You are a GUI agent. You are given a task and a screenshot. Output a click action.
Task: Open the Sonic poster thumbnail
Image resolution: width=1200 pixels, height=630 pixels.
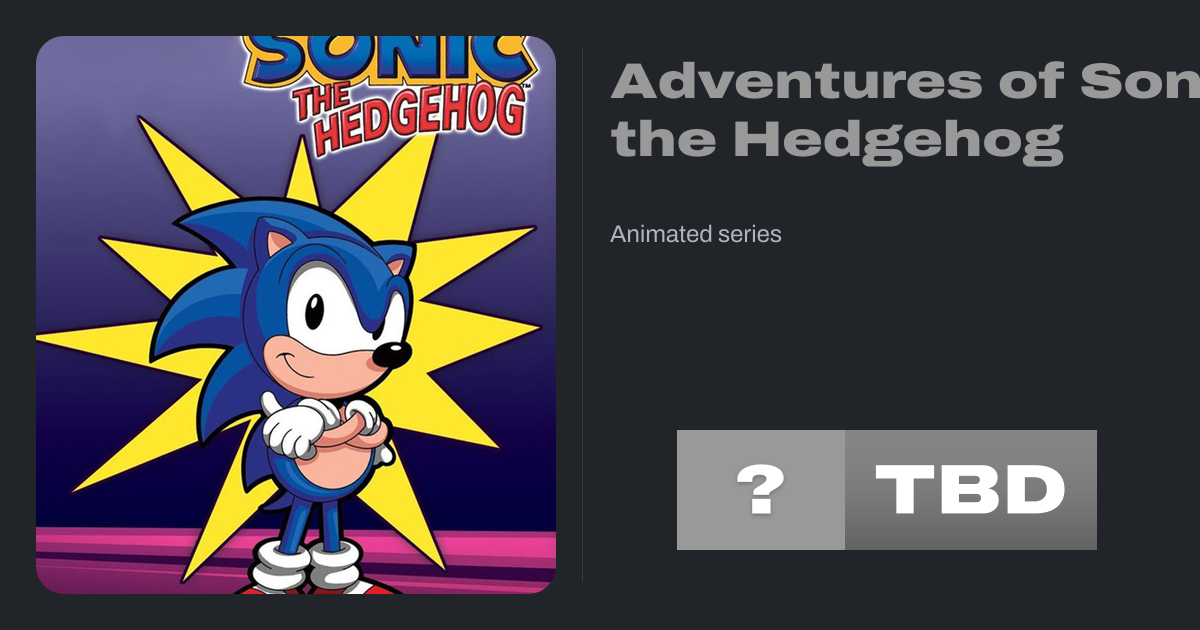coord(296,315)
